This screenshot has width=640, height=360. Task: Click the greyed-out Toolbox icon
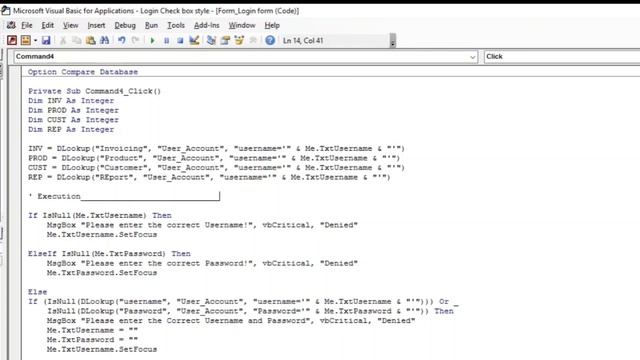click(x=253, y=40)
